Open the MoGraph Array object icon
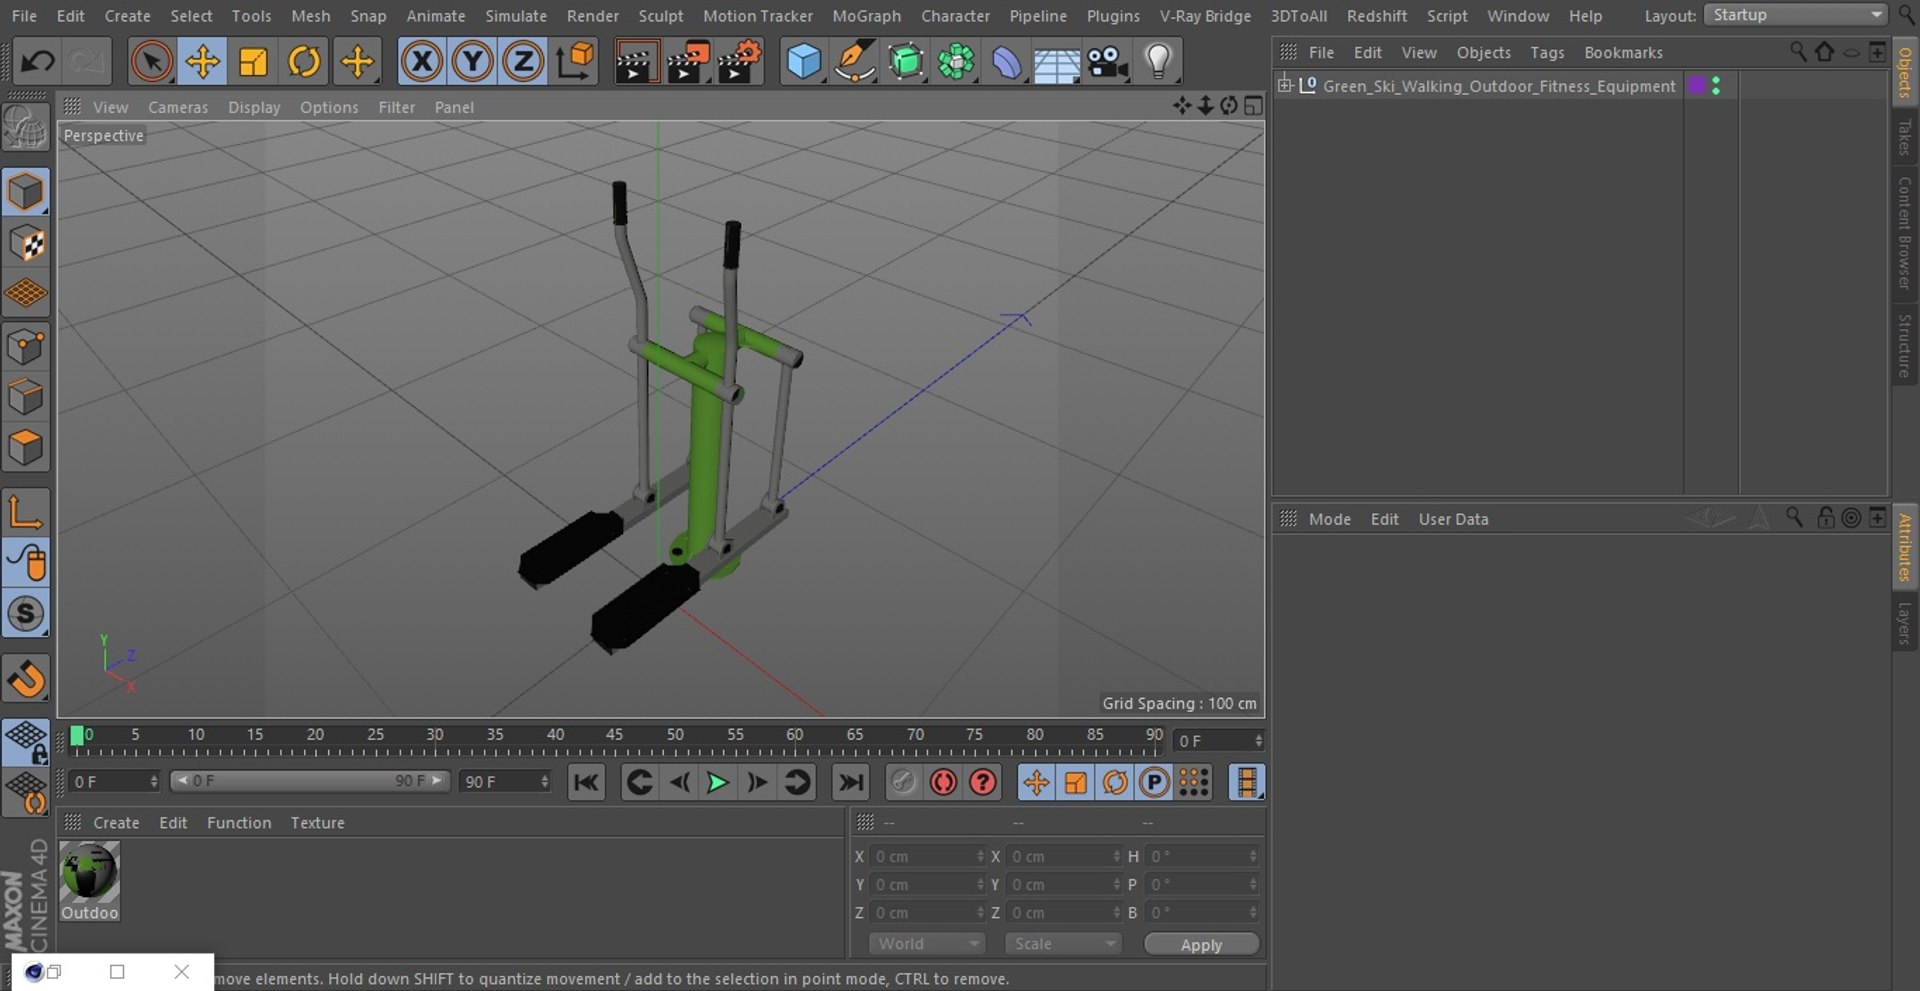The width and height of the screenshot is (1920, 991). [956, 62]
